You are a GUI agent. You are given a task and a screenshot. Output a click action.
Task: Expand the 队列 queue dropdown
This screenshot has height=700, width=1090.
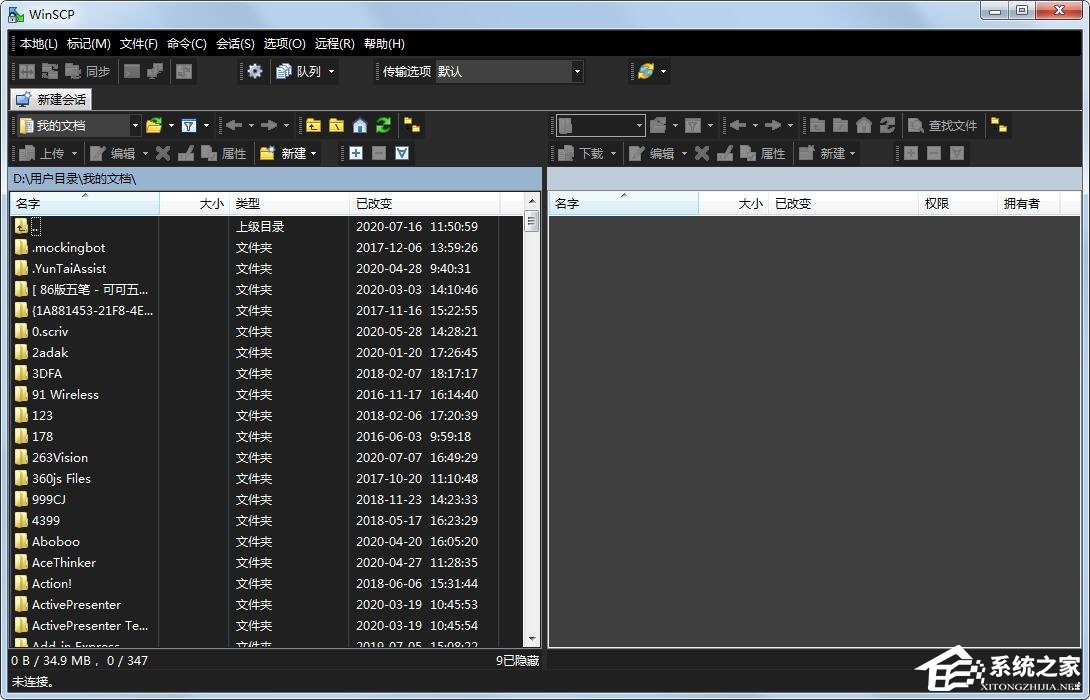click(331, 71)
